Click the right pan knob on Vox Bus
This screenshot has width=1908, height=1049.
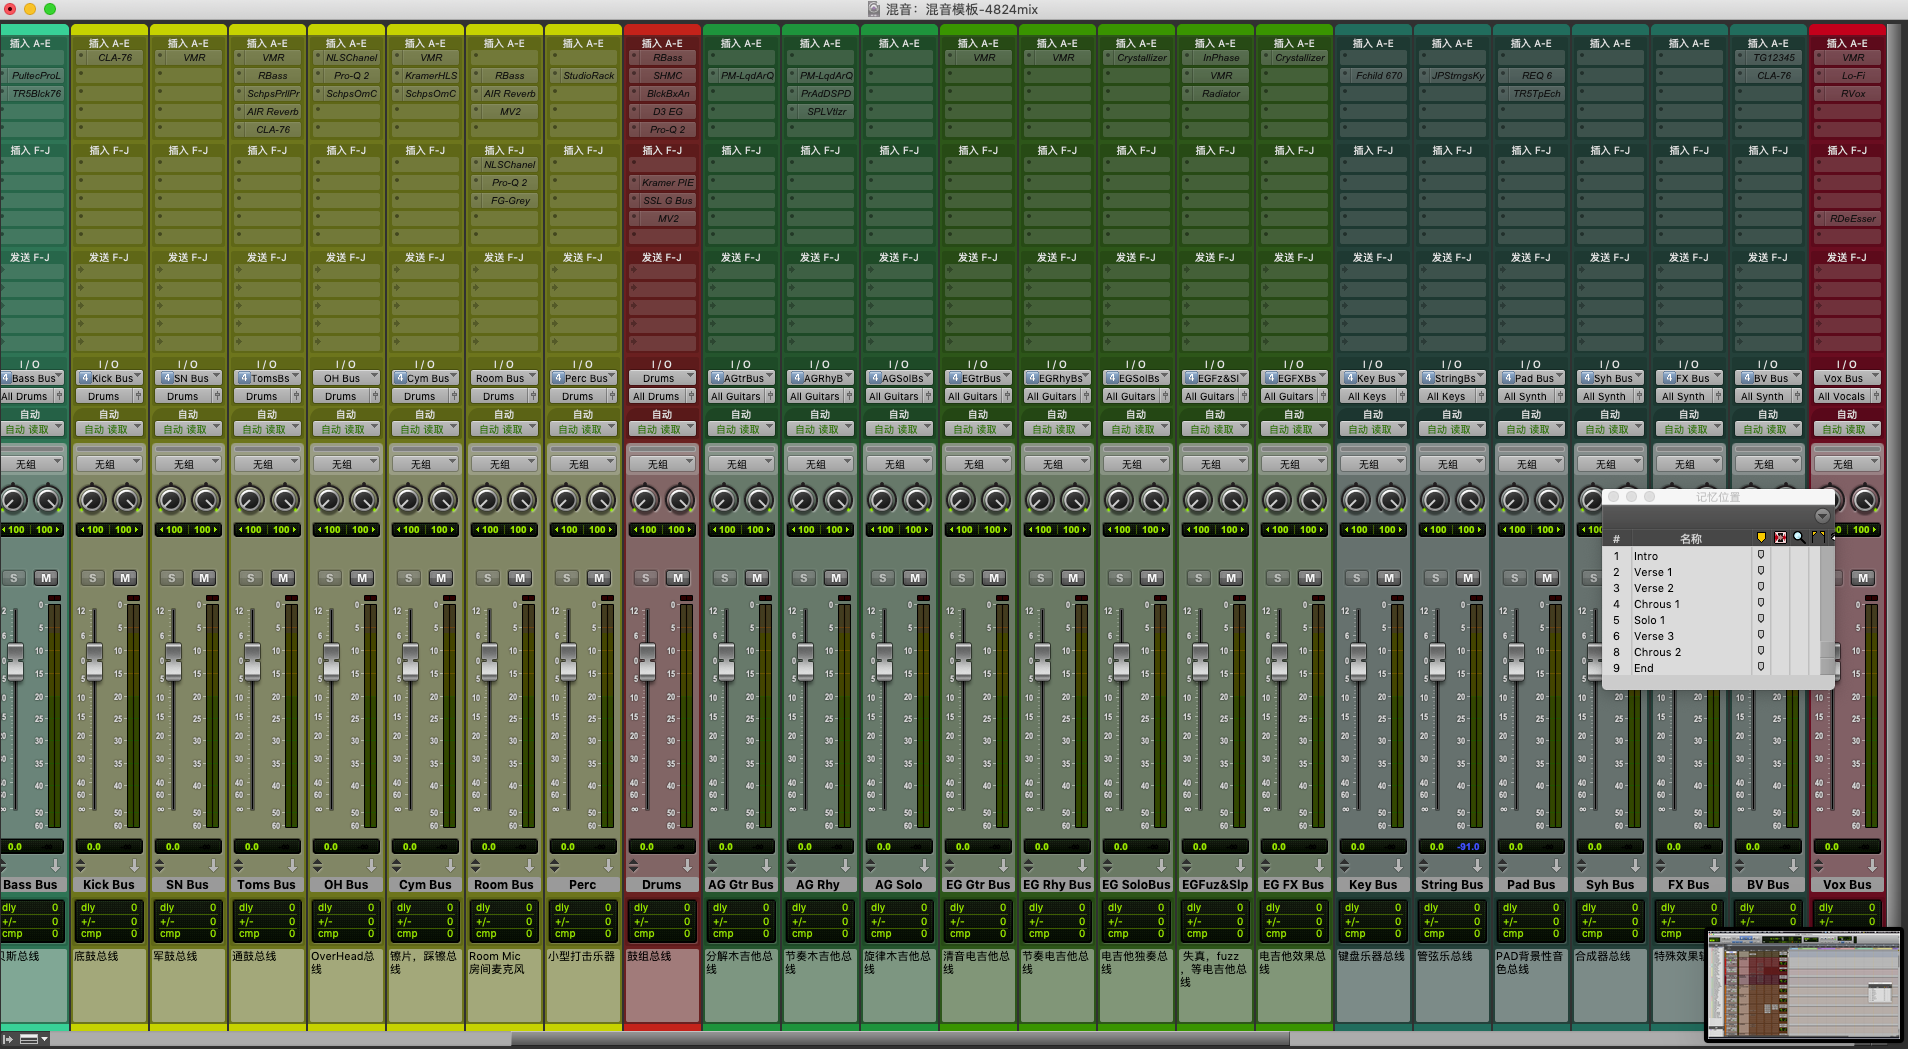coord(1865,499)
